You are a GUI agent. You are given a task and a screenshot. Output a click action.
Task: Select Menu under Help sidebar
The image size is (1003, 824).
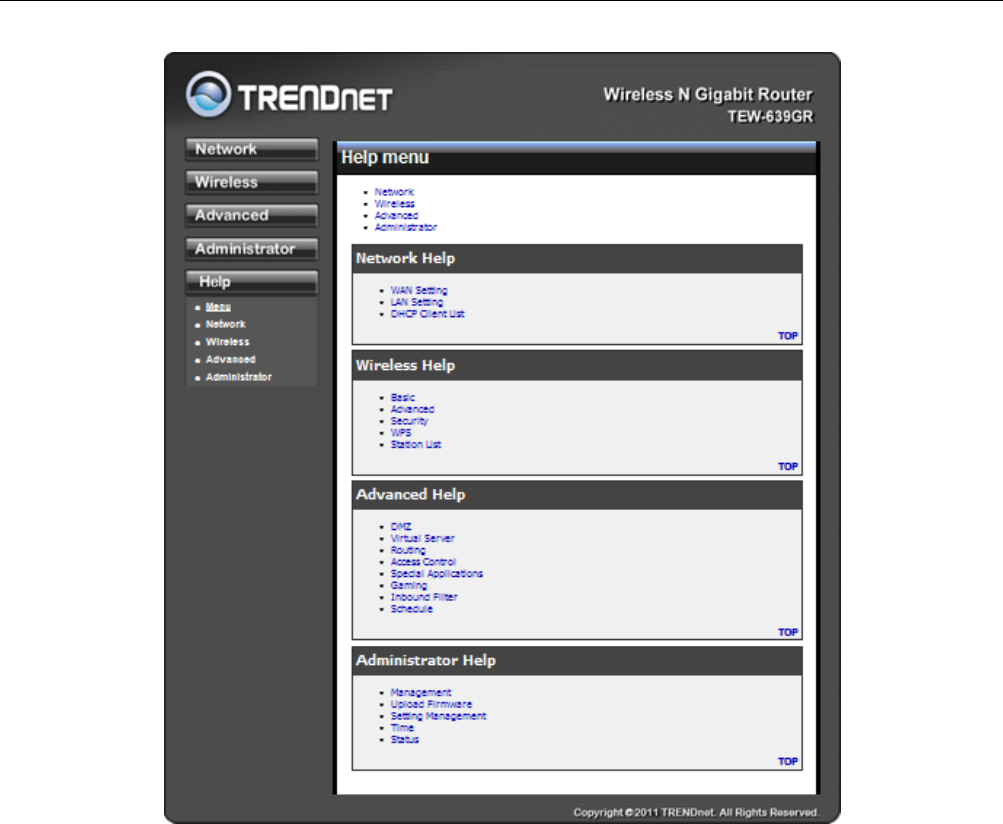(218, 307)
